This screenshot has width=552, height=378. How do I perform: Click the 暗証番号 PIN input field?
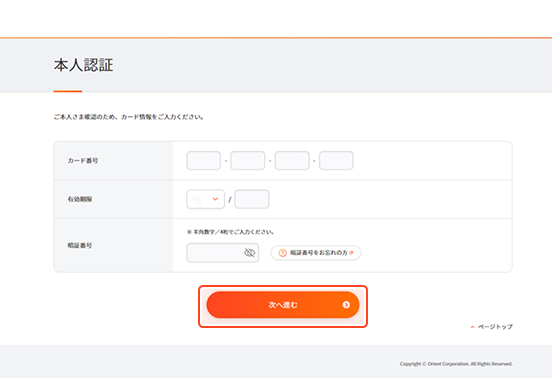pyautogui.click(x=222, y=253)
